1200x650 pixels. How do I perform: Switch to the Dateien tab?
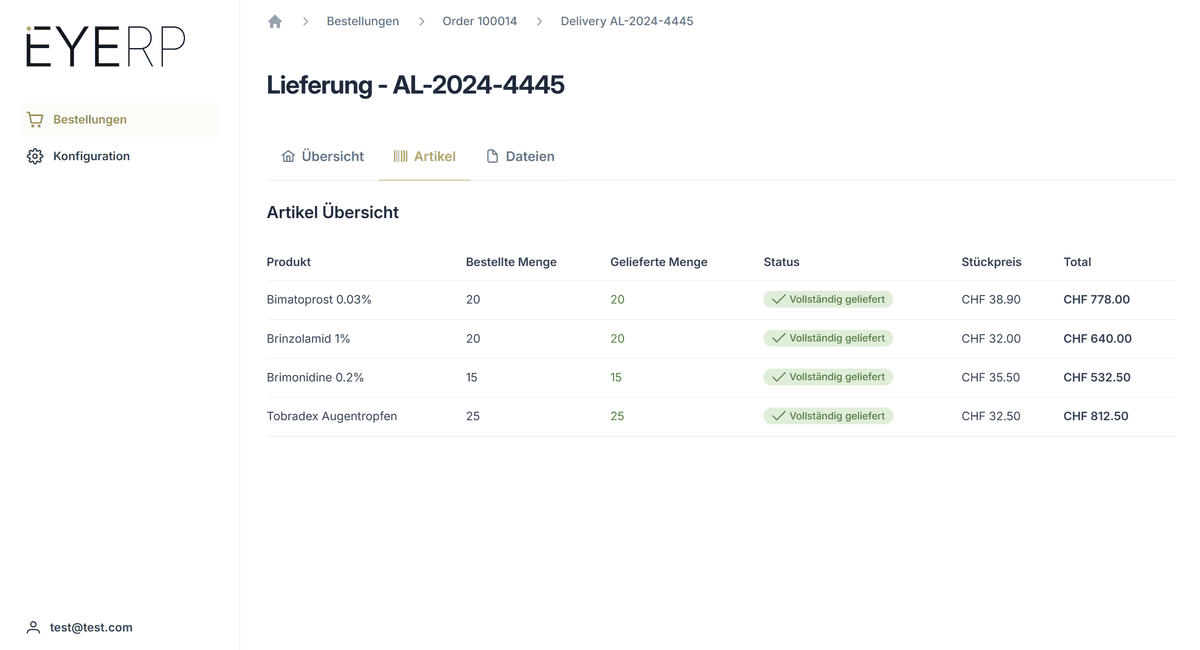[529, 157]
